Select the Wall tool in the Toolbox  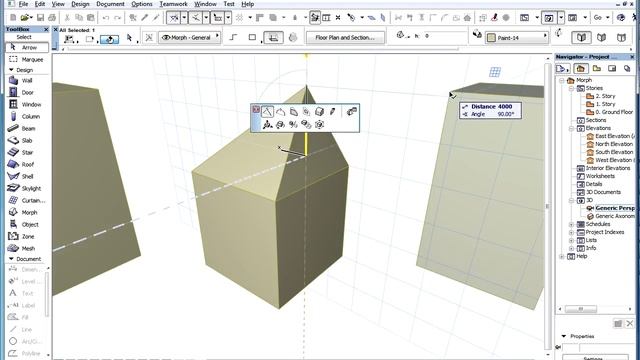[x=27, y=80]
